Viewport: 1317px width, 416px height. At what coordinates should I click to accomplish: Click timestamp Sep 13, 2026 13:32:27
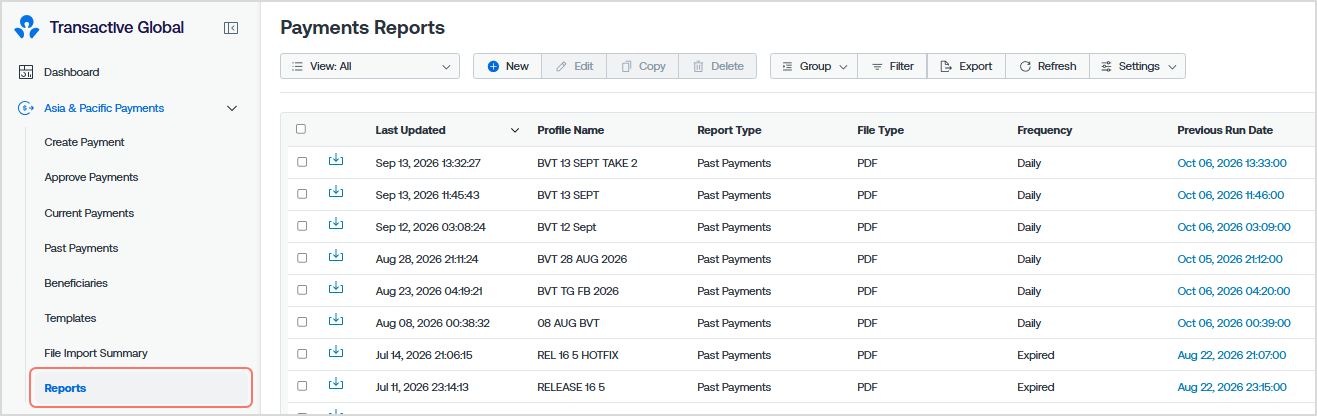428,163
